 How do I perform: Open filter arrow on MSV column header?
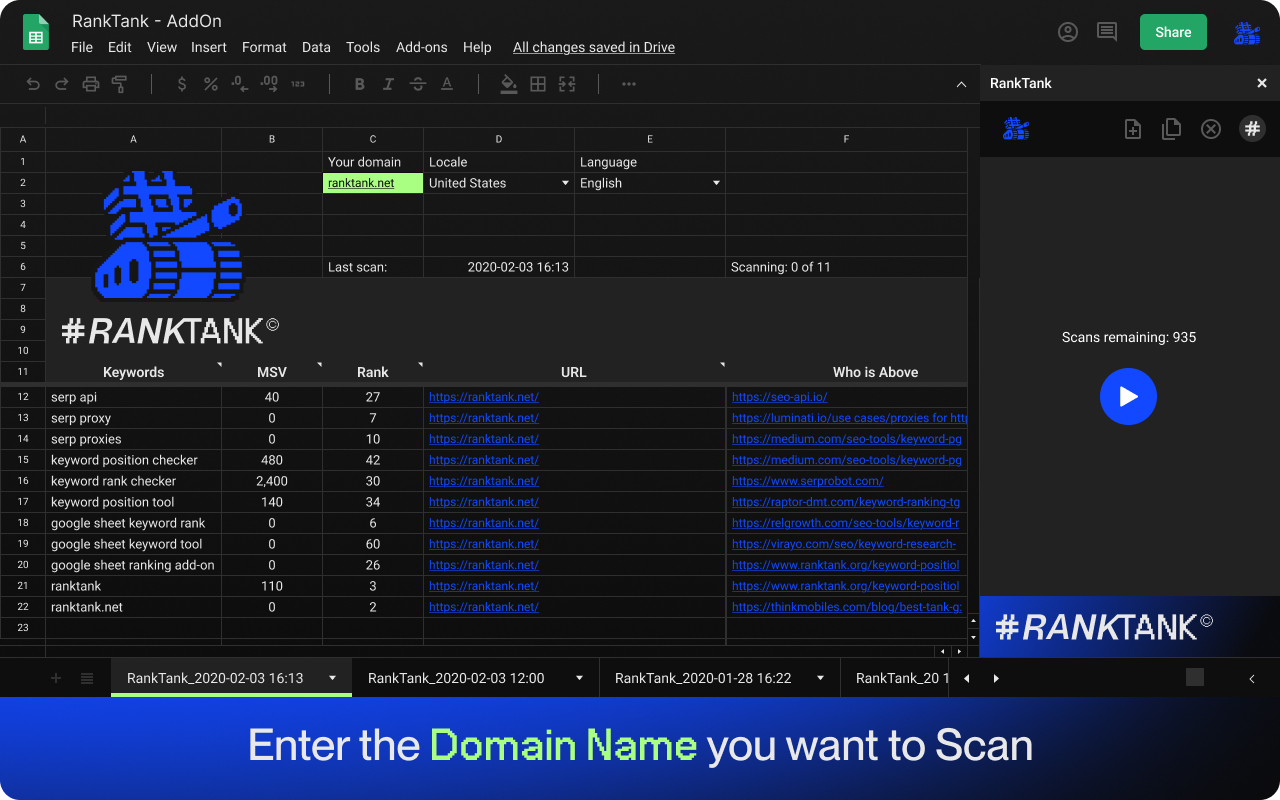(x=319, y=365)
